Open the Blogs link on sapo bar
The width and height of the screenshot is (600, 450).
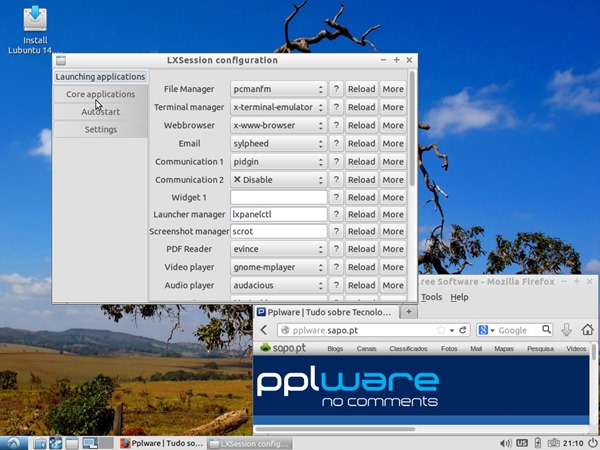point(335,349)
